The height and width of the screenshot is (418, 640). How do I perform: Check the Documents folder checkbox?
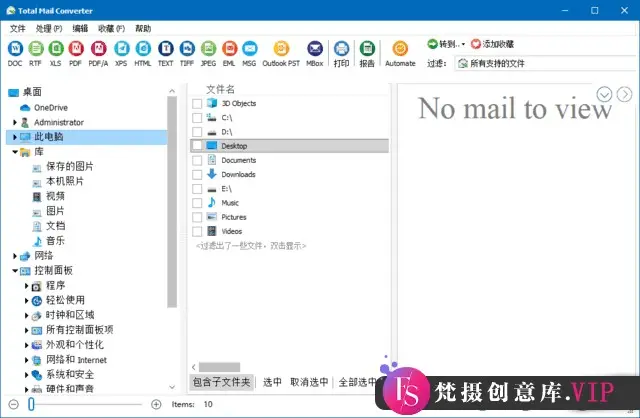tap(197, 160)
